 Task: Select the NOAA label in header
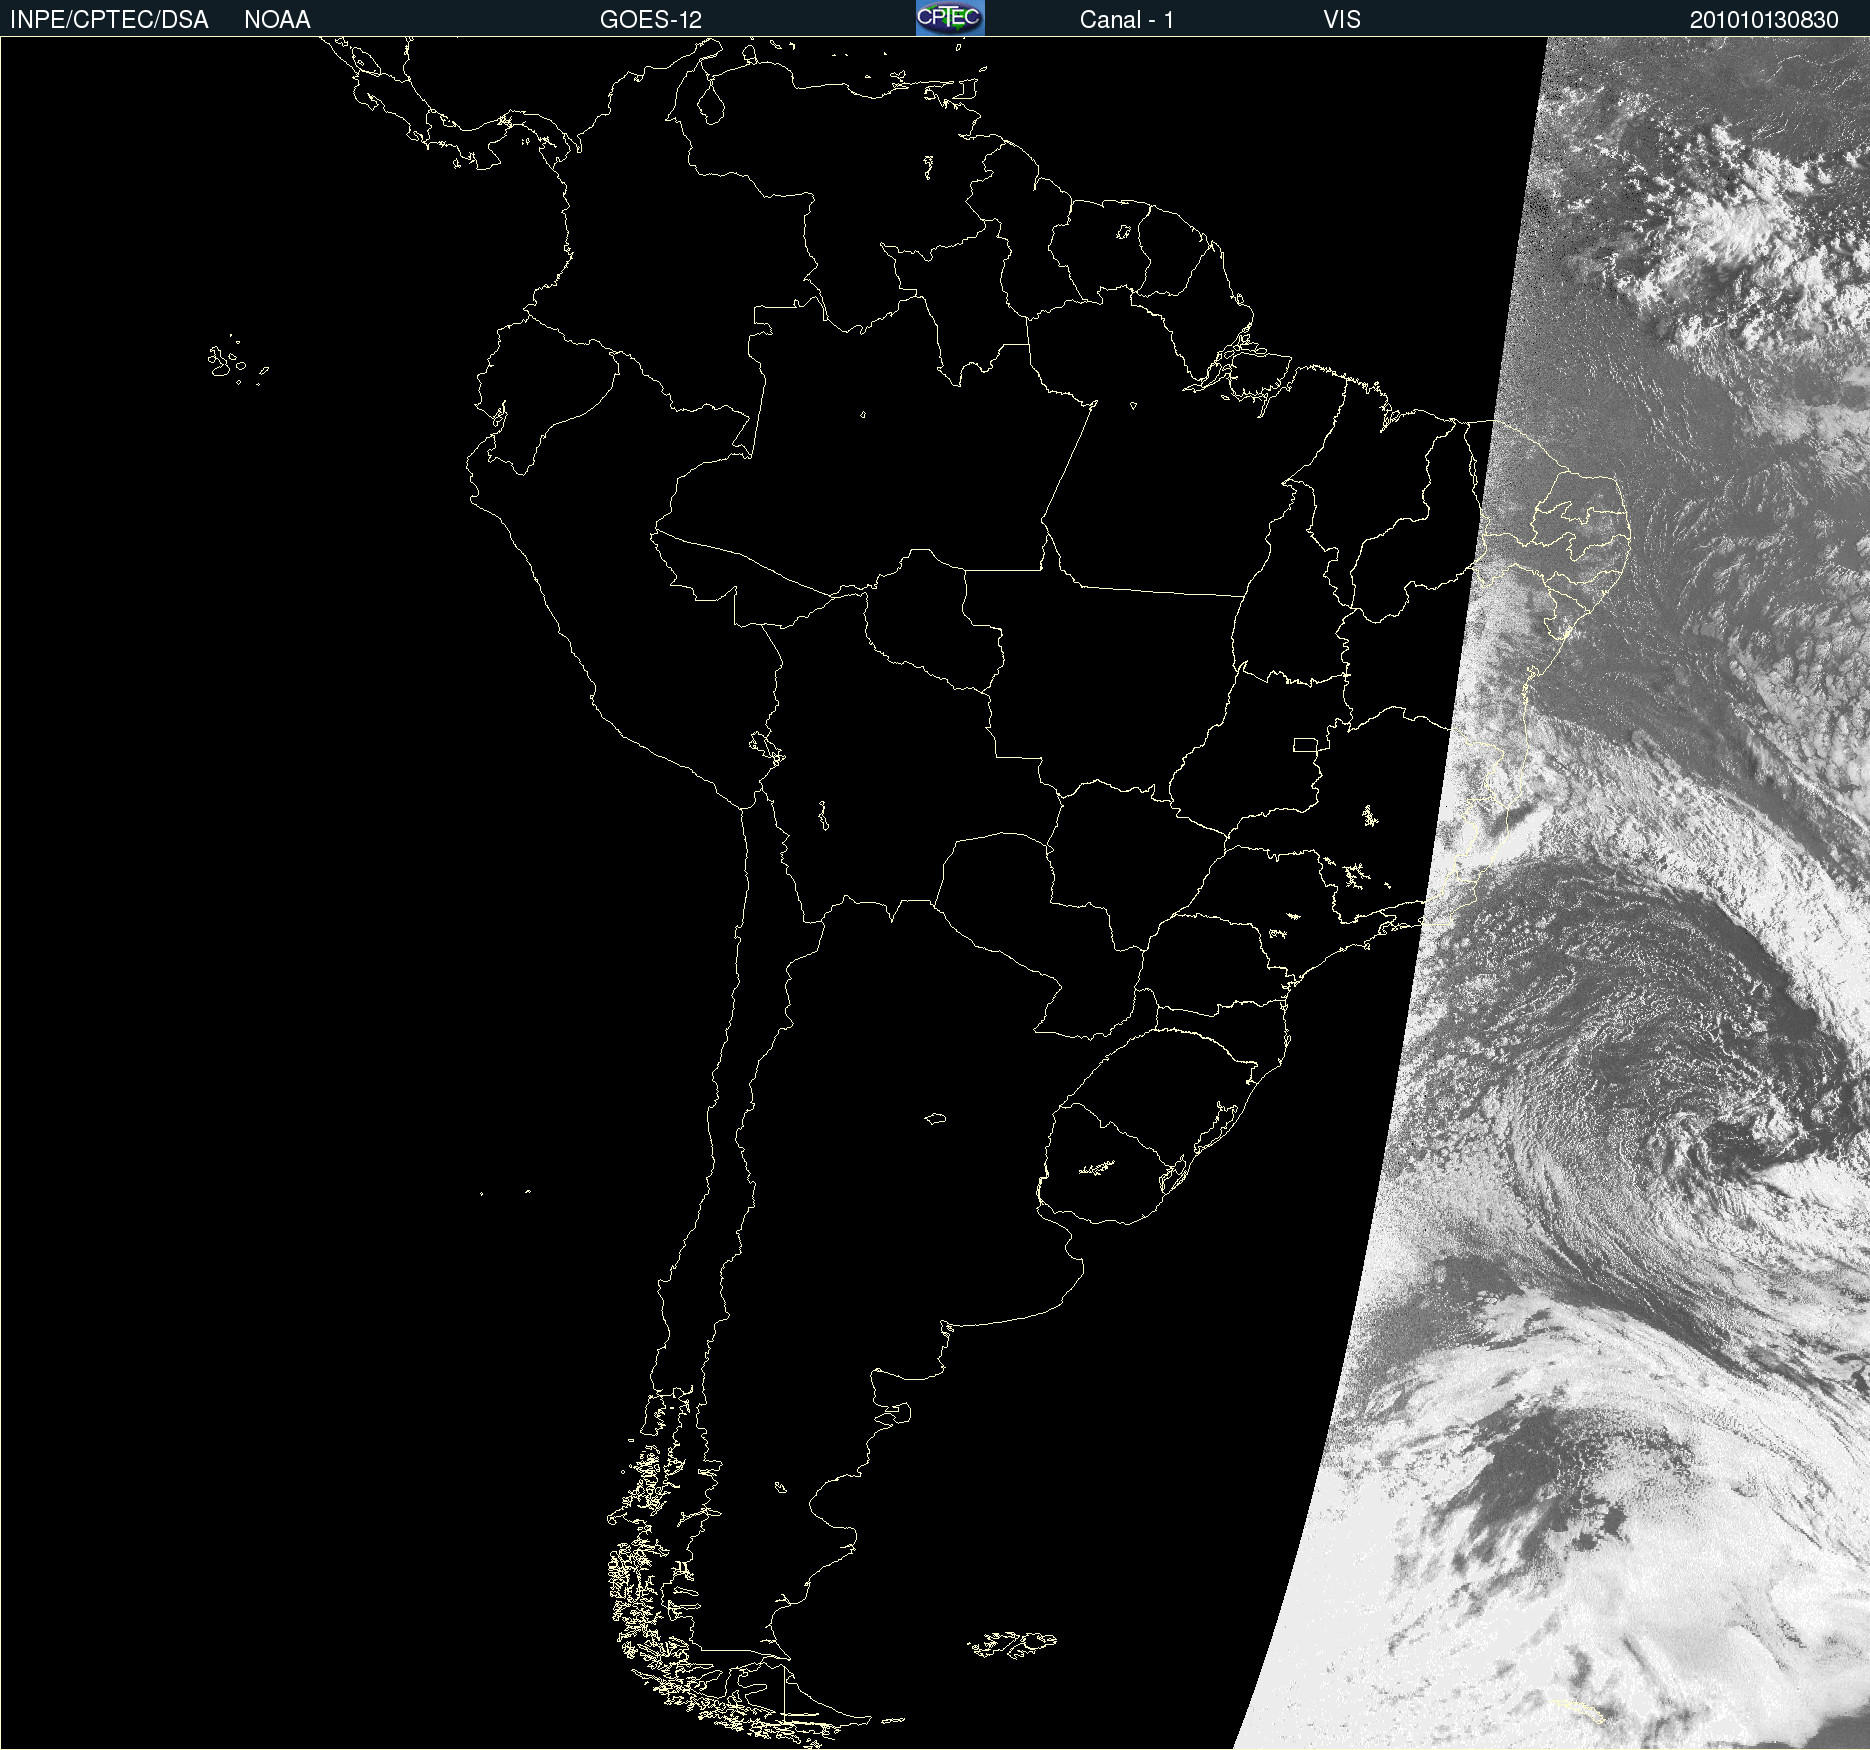click(x=277, y=20)
